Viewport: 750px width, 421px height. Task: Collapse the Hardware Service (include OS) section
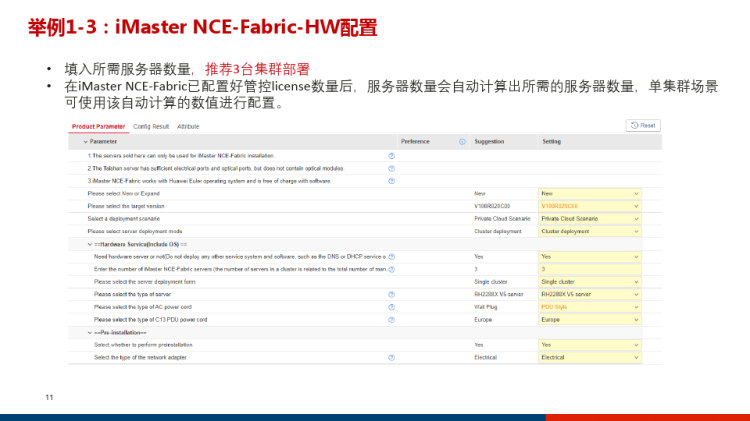tap(89, 244)
